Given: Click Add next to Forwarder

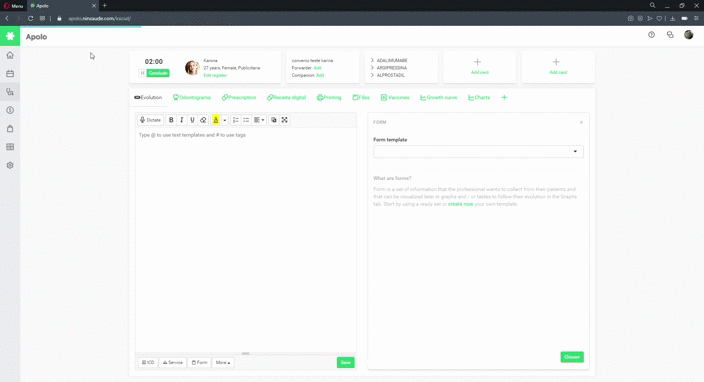Looking at the screenshot, I should (317, 68).
